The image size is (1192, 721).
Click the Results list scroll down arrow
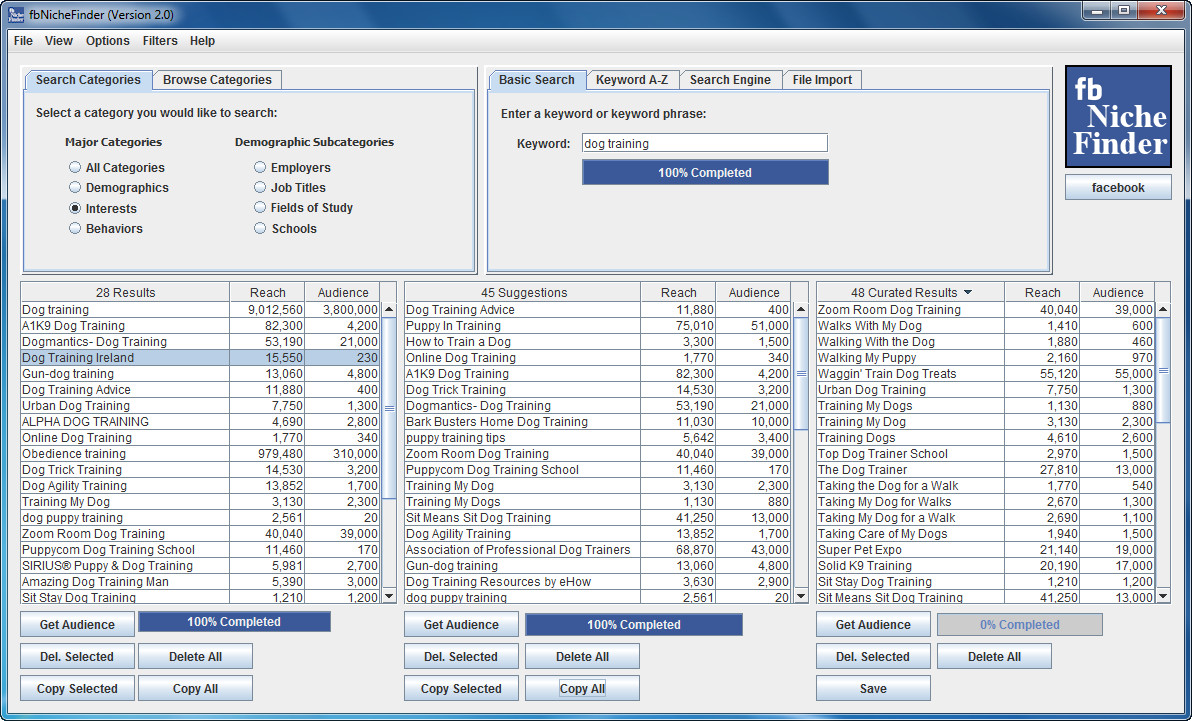click(x=389, y=596)
